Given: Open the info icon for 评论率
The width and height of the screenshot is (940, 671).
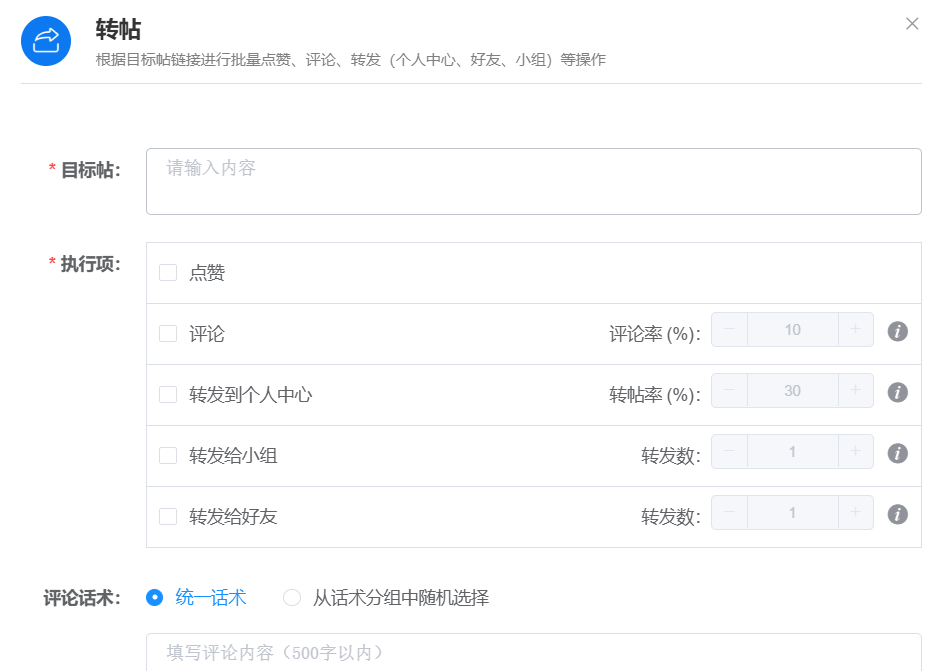Looking at the screenshot, I should pos(897,331).
